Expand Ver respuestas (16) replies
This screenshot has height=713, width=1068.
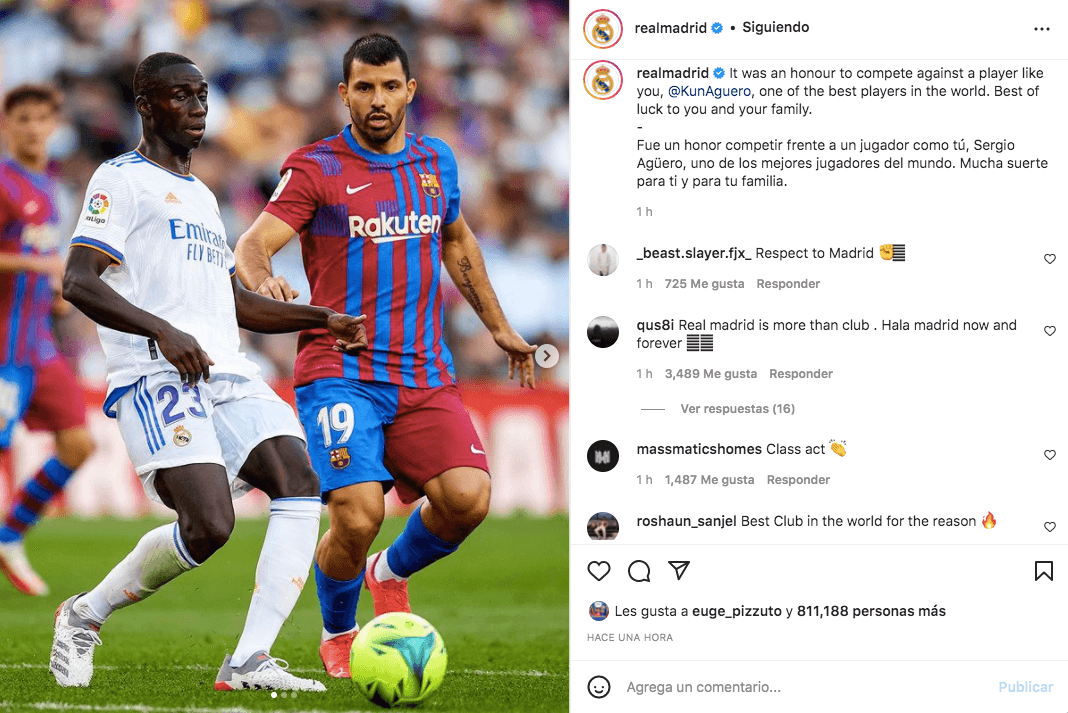tap(737, 409)
